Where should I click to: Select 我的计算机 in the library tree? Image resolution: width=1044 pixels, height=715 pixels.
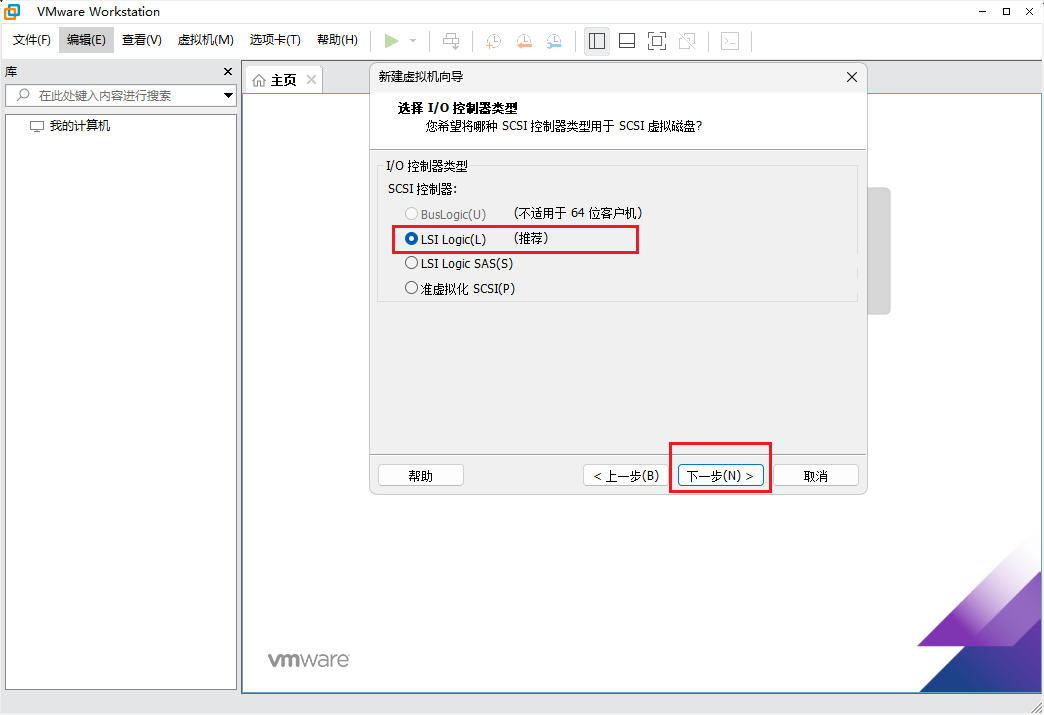(79, 126)
